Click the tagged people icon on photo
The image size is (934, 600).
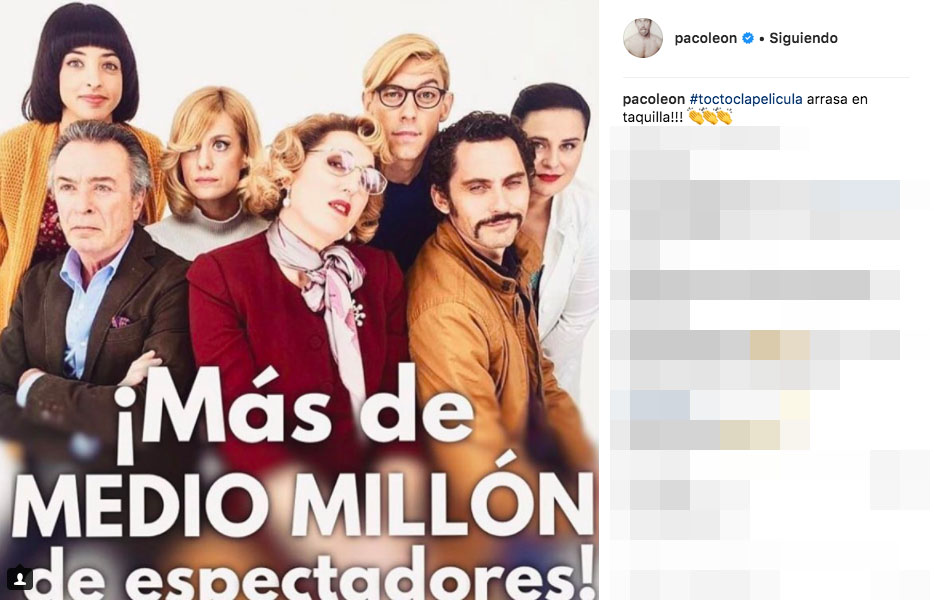(20, 578)
